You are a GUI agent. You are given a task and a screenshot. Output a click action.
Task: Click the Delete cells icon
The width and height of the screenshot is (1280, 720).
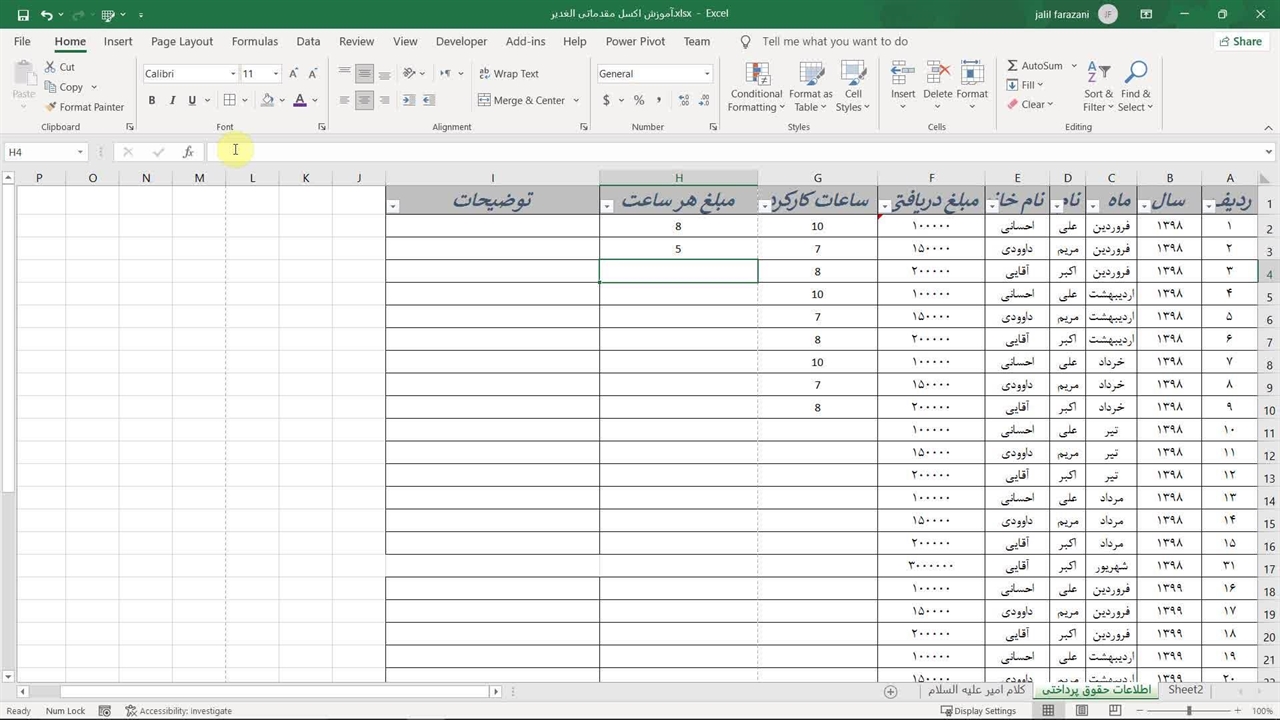coord(938,76)
